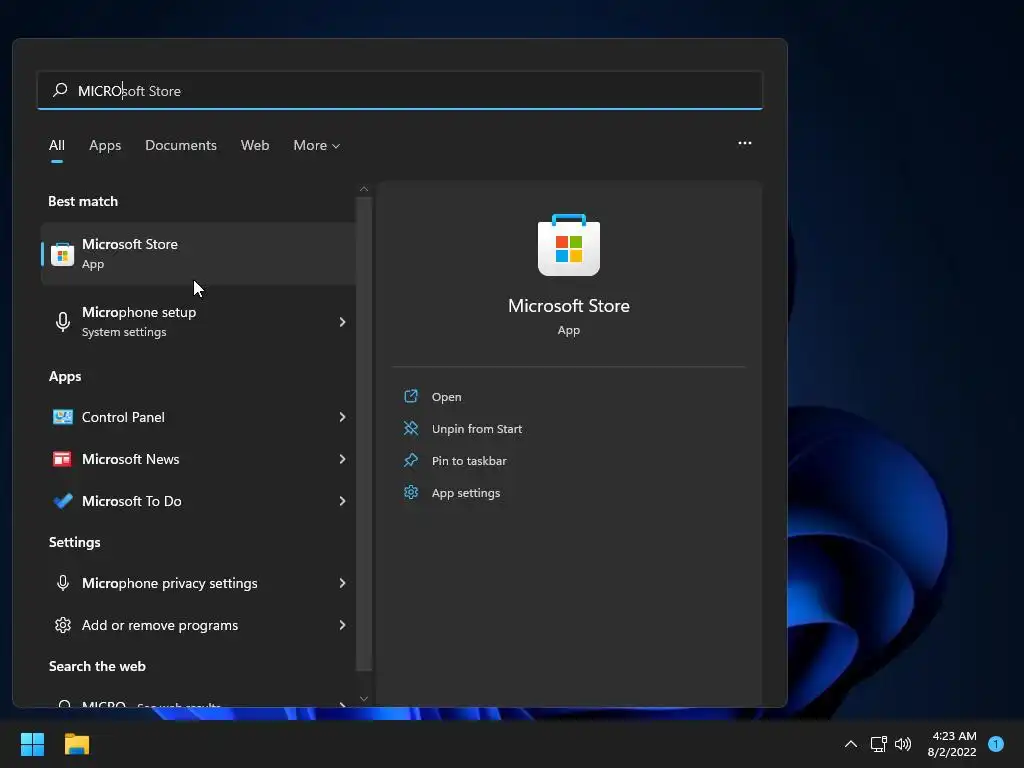
Task: Click the Microphone privacy settings mic icon
Action: click(63, 583)
